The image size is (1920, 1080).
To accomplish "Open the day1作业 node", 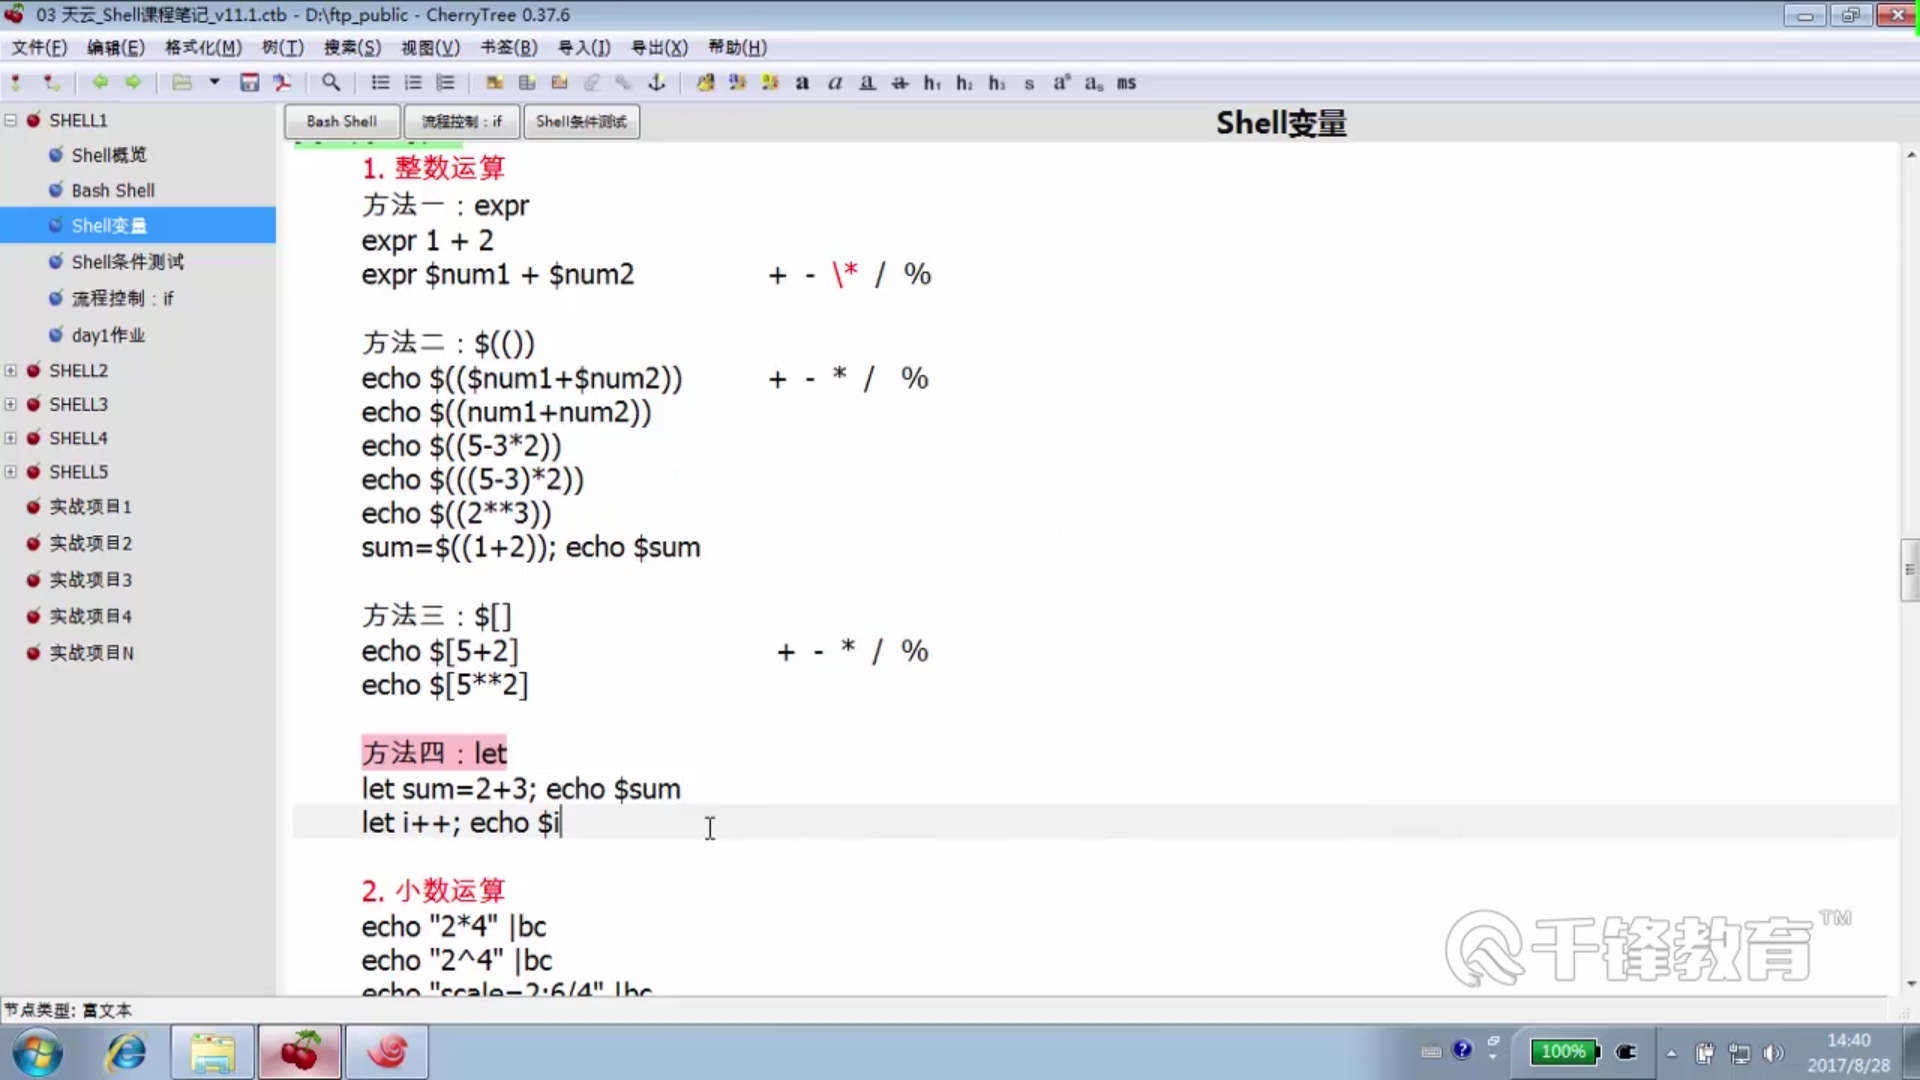I will click(x=108, y=335).
